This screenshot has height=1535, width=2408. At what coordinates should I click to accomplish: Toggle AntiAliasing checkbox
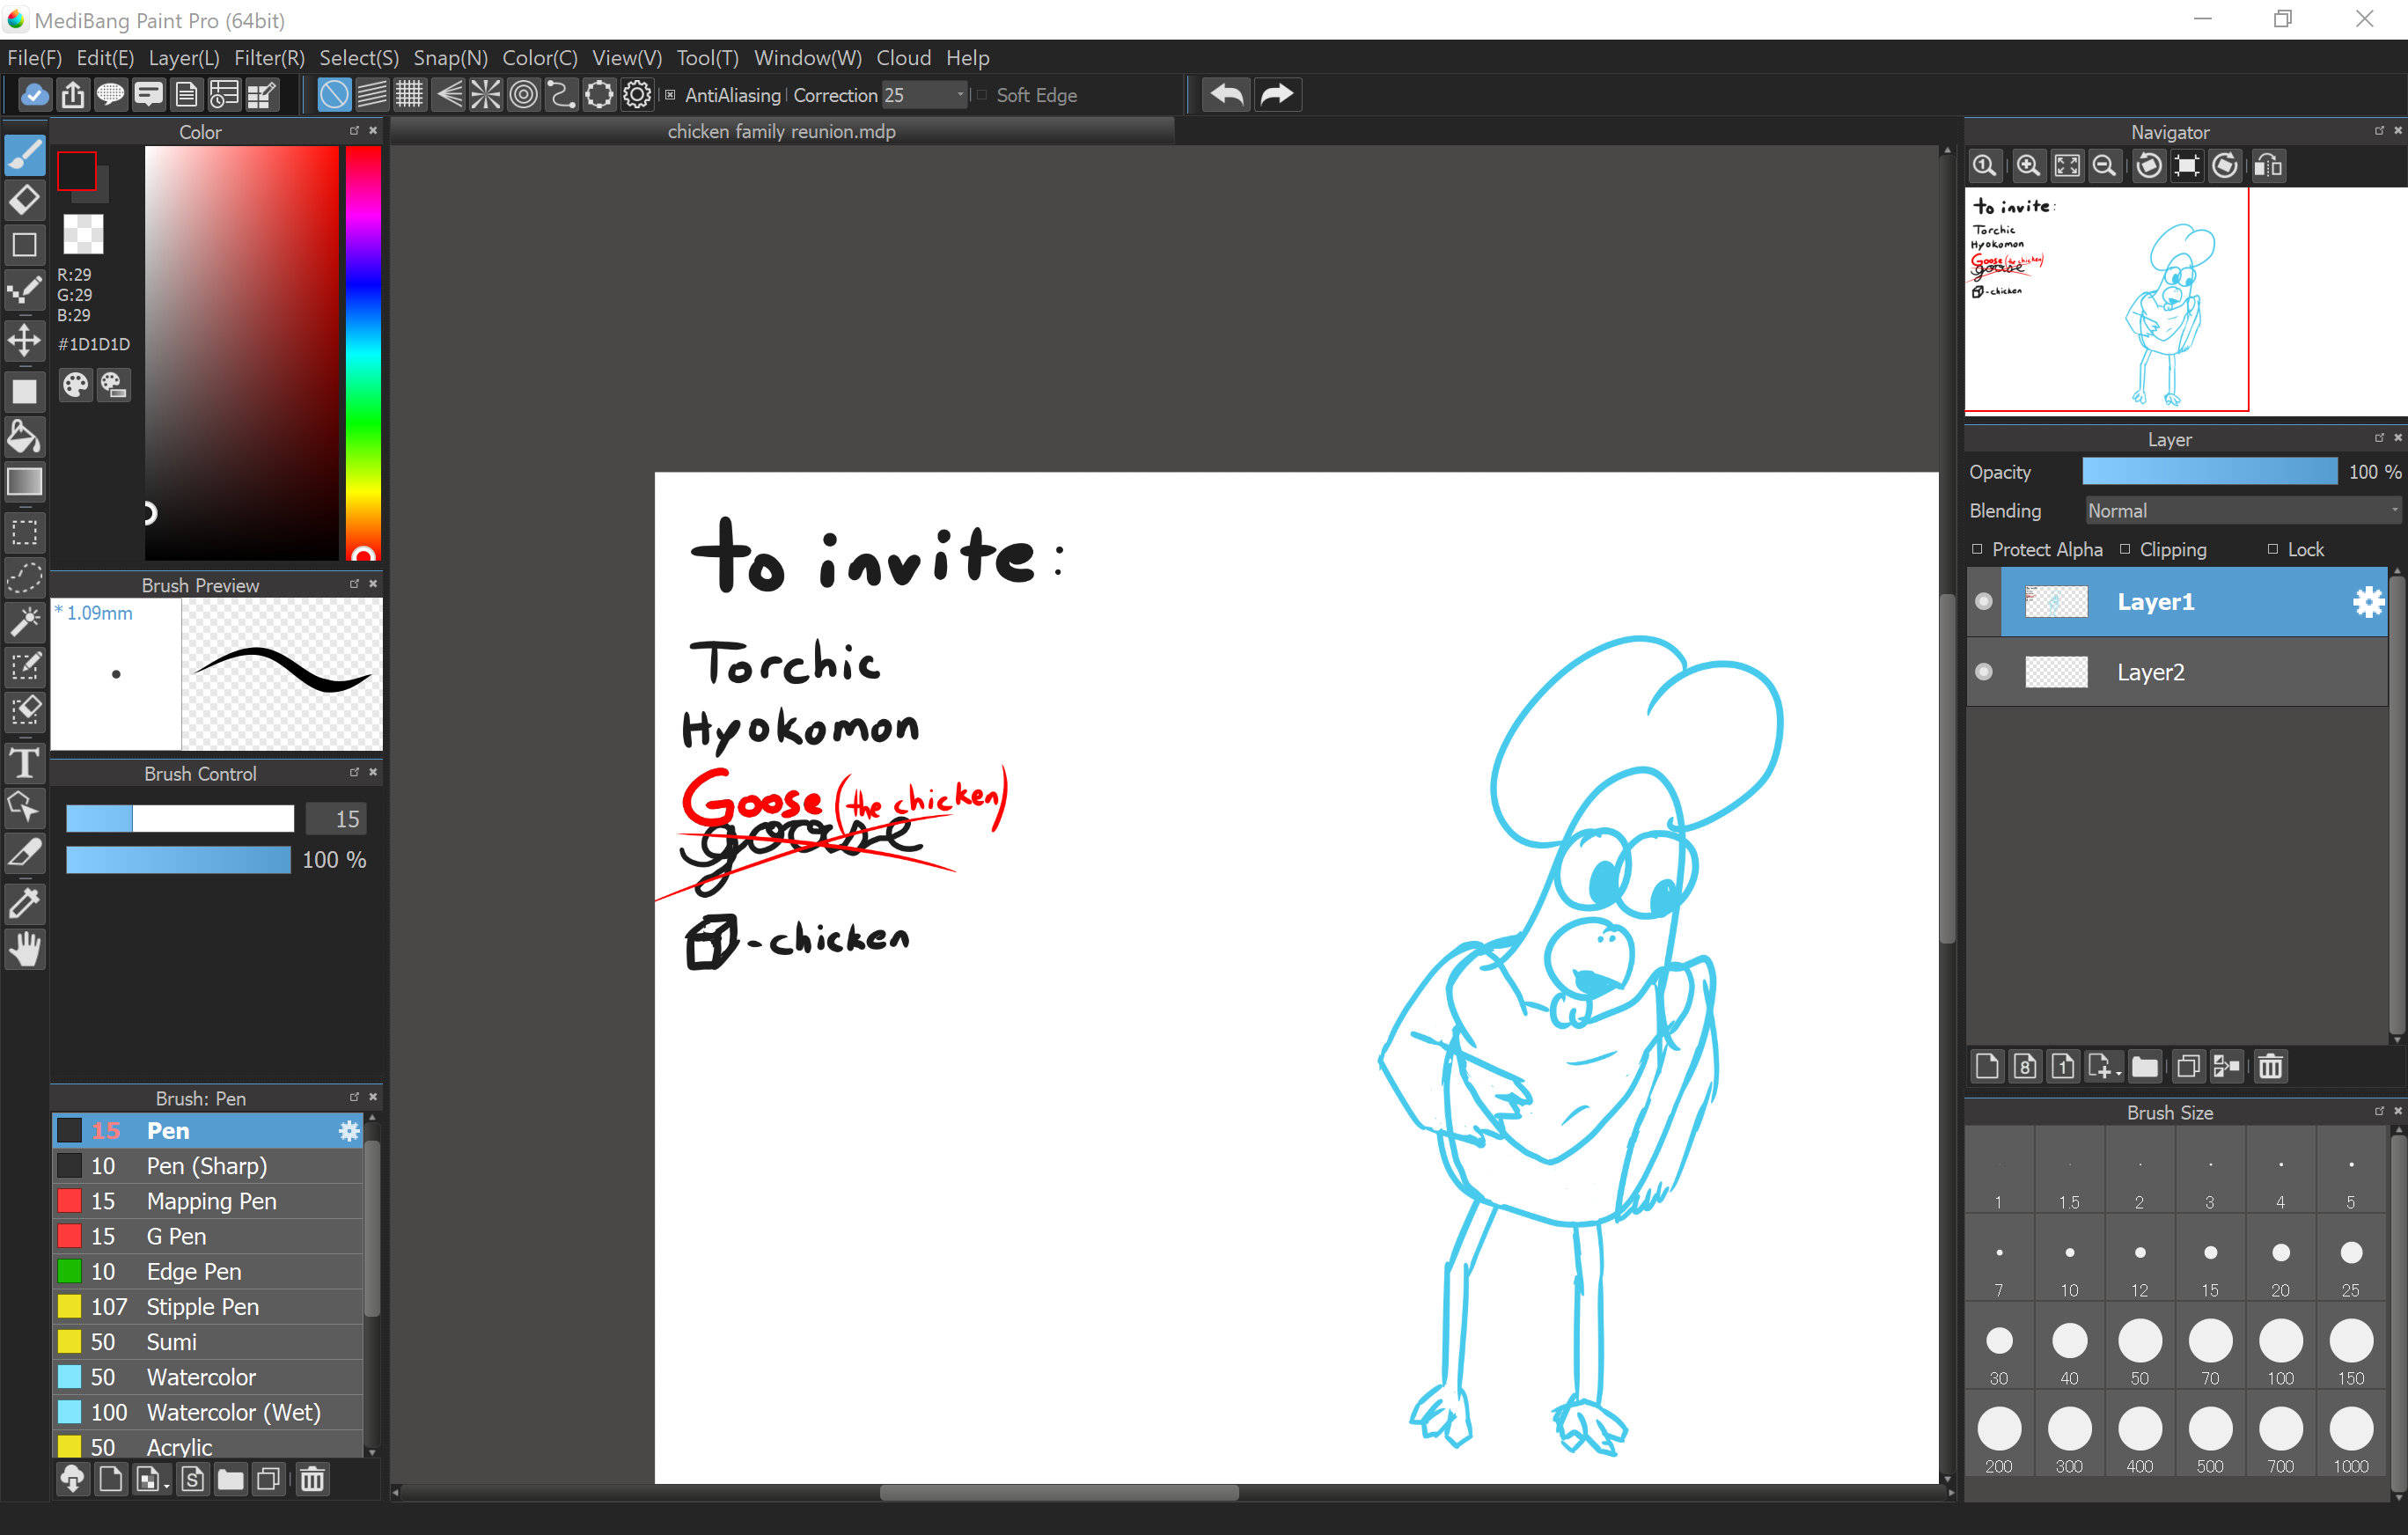pyautogui.click(x=671, y=95)
